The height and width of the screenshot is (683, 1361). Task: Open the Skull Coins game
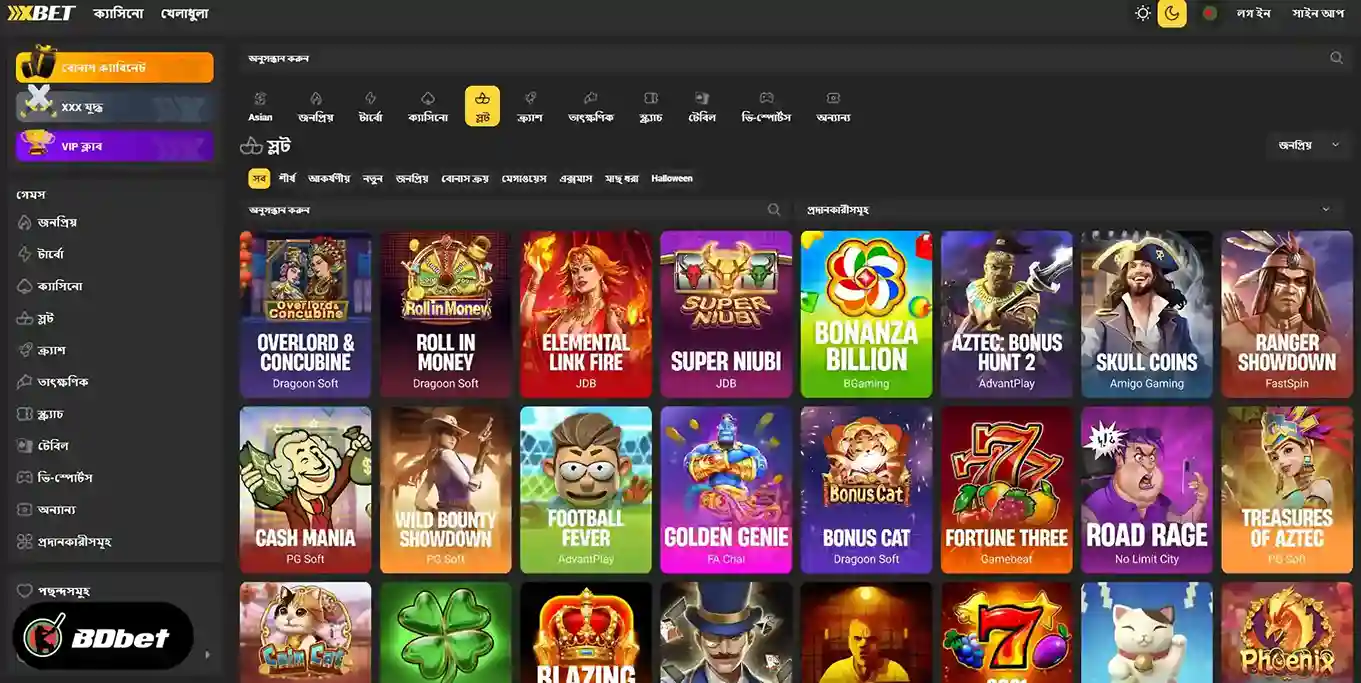tap(1147, 314)
